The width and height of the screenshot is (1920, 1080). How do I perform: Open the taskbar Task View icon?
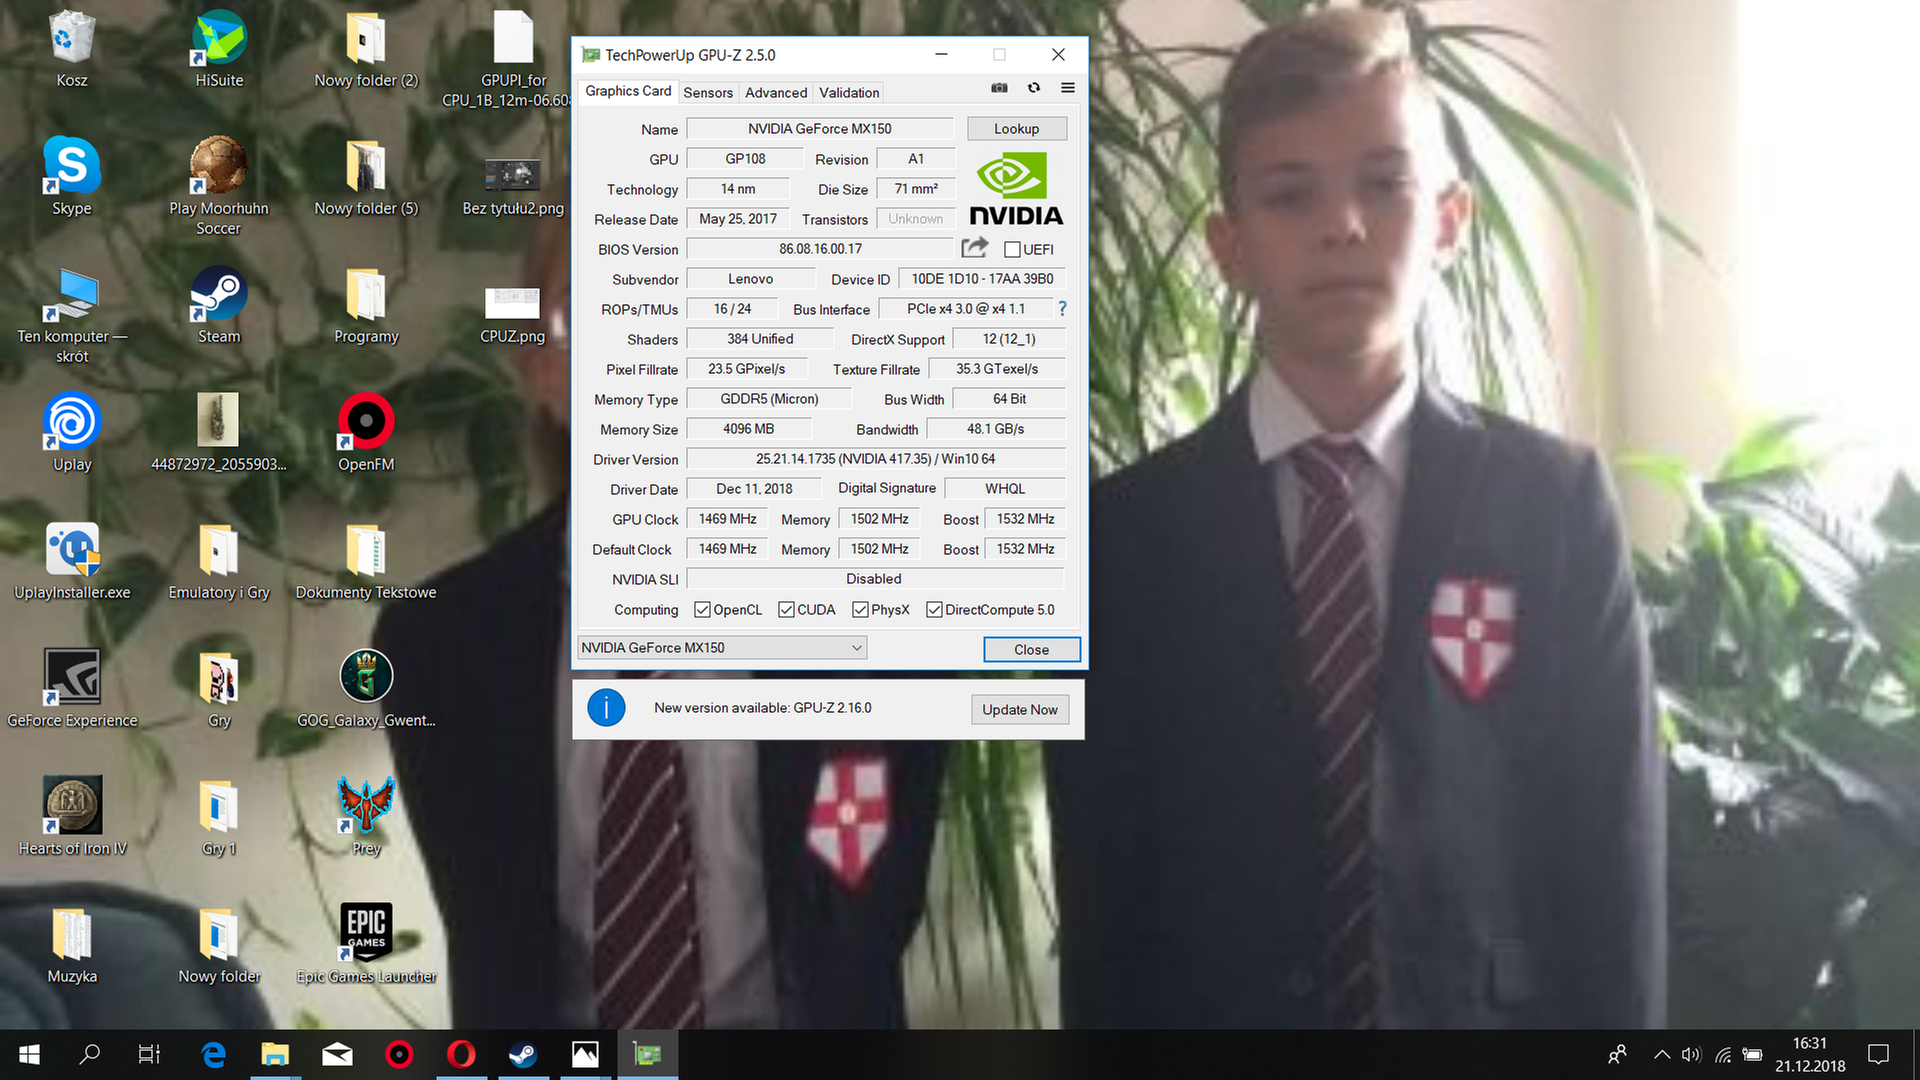tap(149, 1054)
